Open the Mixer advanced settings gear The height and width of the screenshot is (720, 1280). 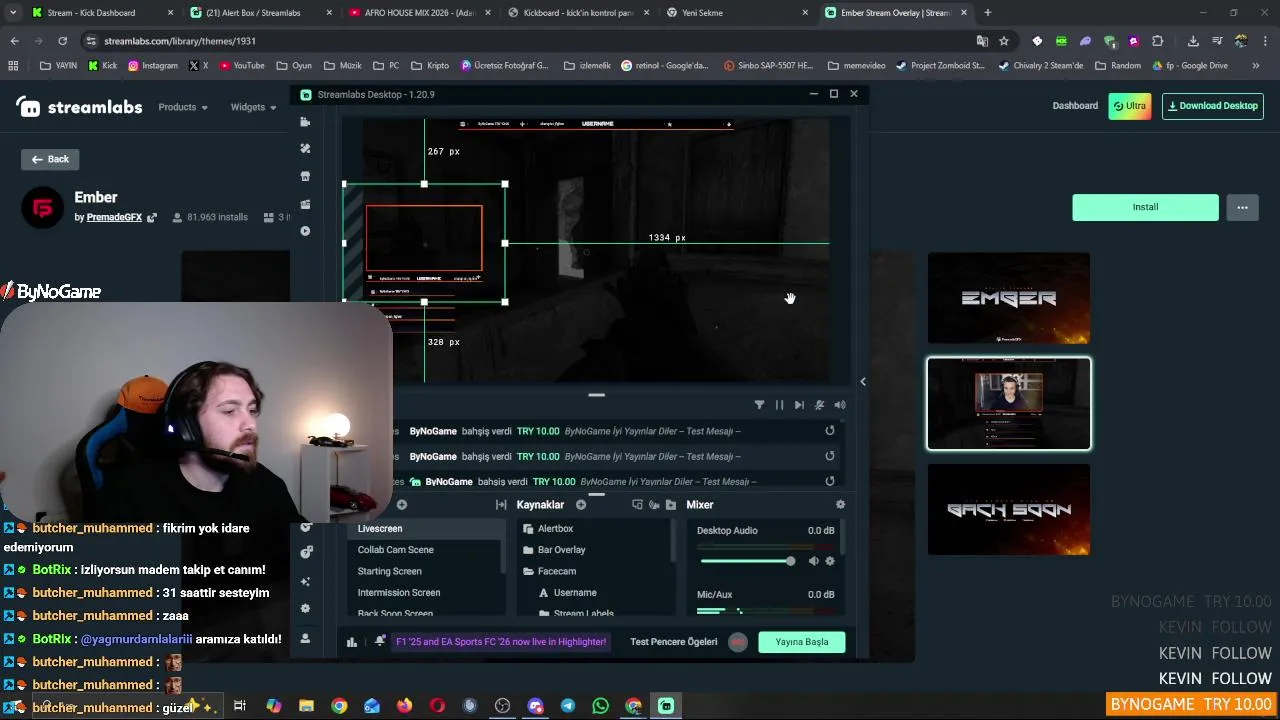click(x=840, y=505)
